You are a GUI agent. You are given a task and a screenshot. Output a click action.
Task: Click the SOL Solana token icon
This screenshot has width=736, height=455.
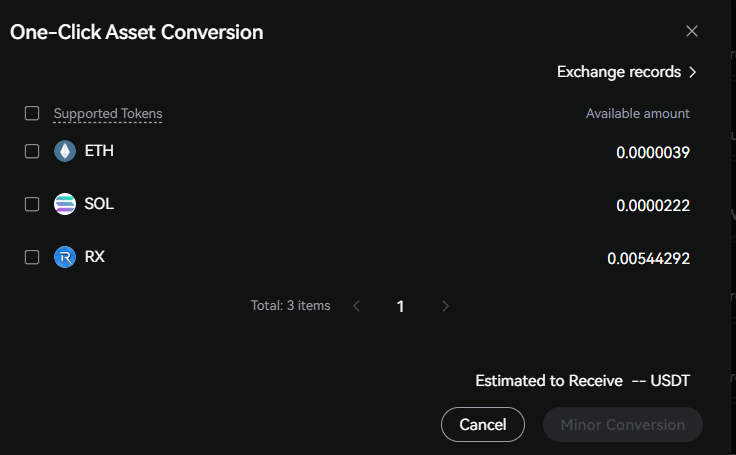click(x=65, y=204)
